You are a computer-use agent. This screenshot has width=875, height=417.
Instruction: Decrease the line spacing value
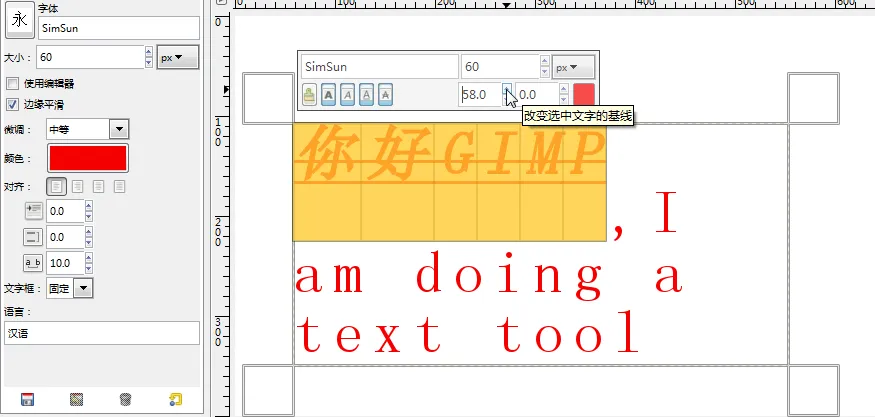click(x=89, y=243)
